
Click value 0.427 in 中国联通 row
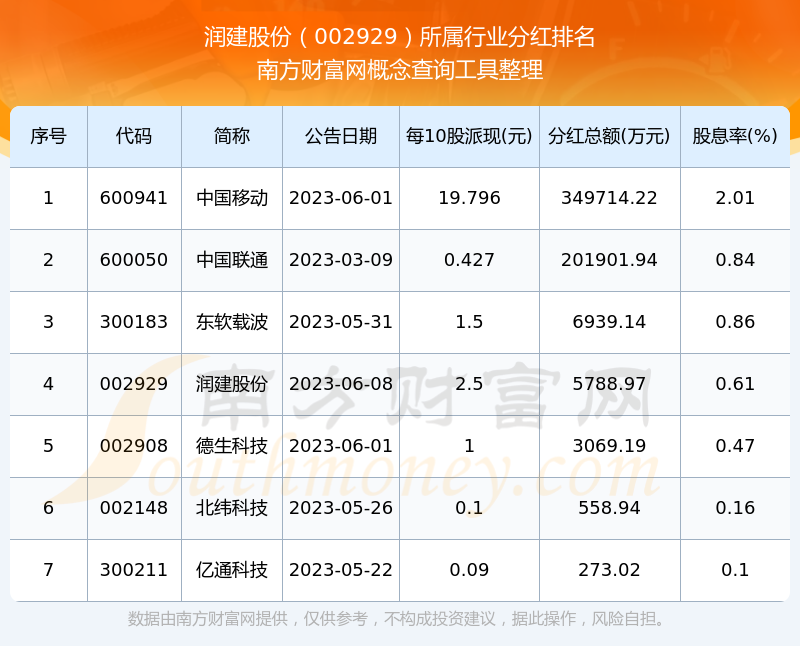click(x=469, y=260)
